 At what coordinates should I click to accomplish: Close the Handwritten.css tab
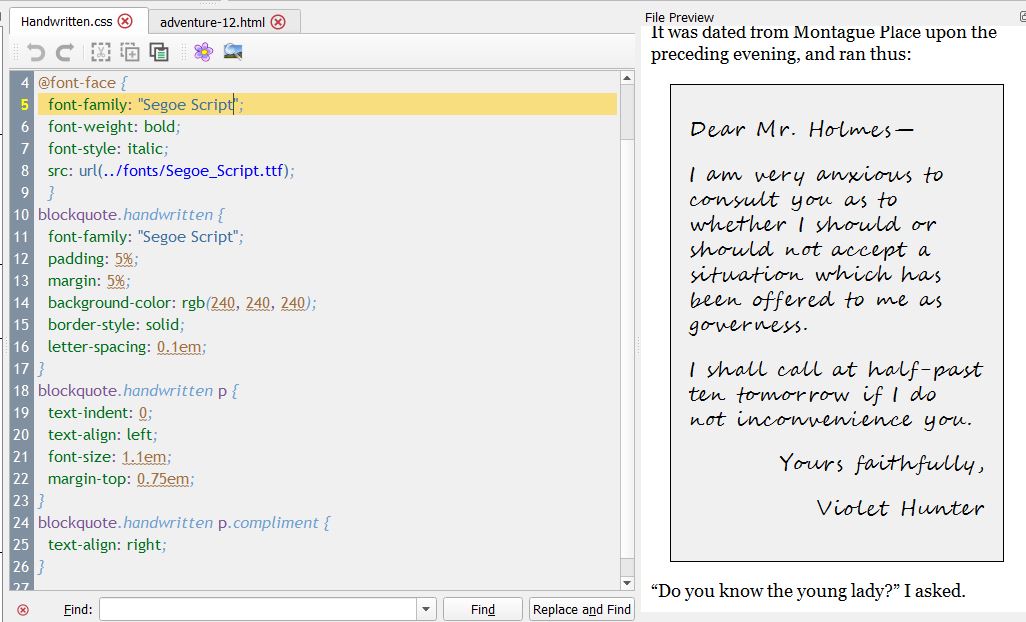pos(125,21)
